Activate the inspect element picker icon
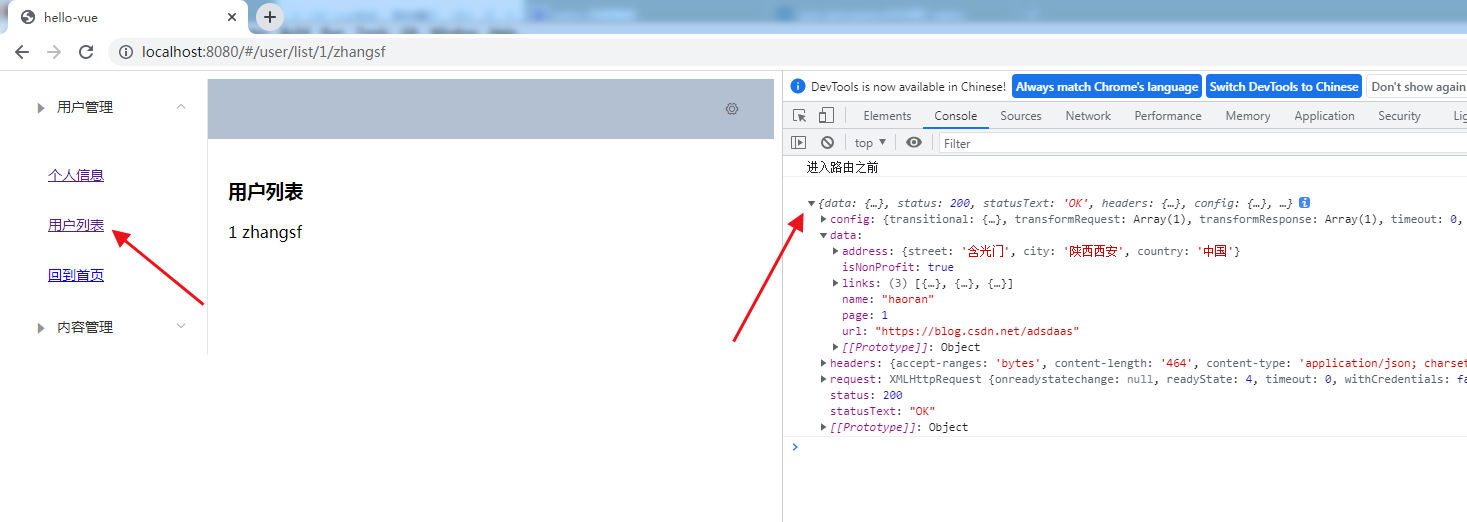Viewport: 1467px width, 522px height. (x=800, y=115)
